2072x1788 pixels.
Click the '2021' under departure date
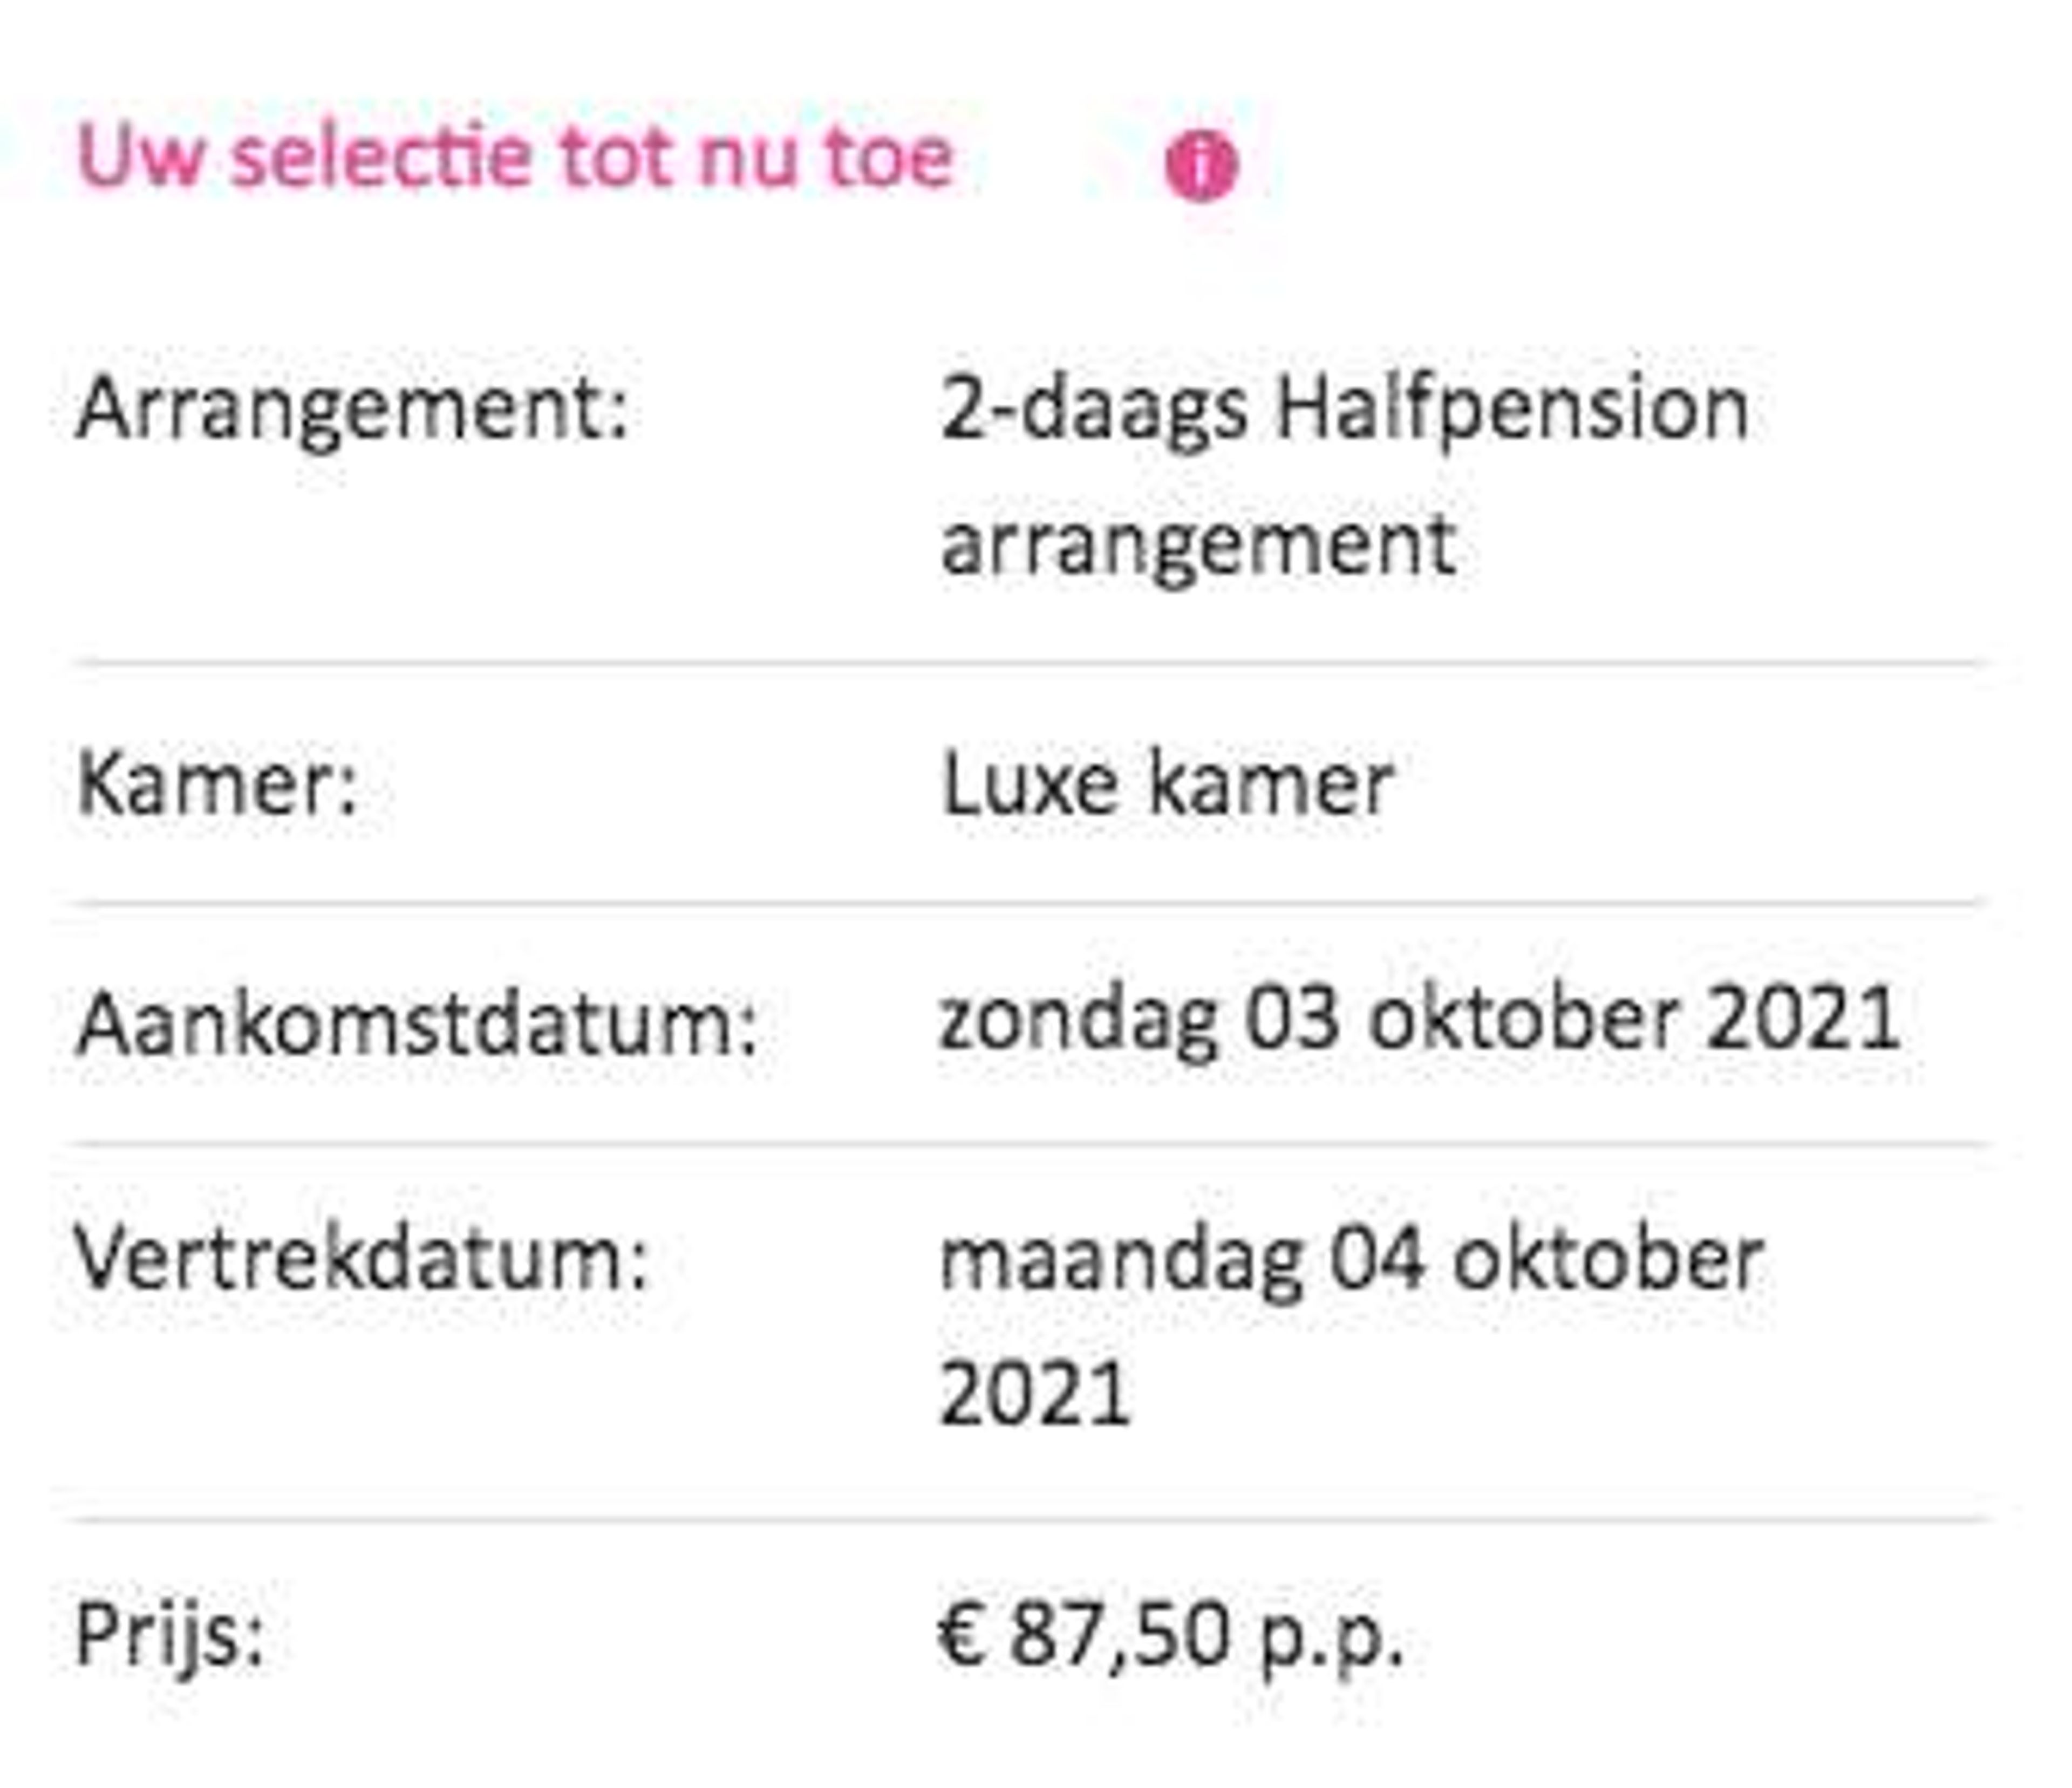point(1035,1393)
